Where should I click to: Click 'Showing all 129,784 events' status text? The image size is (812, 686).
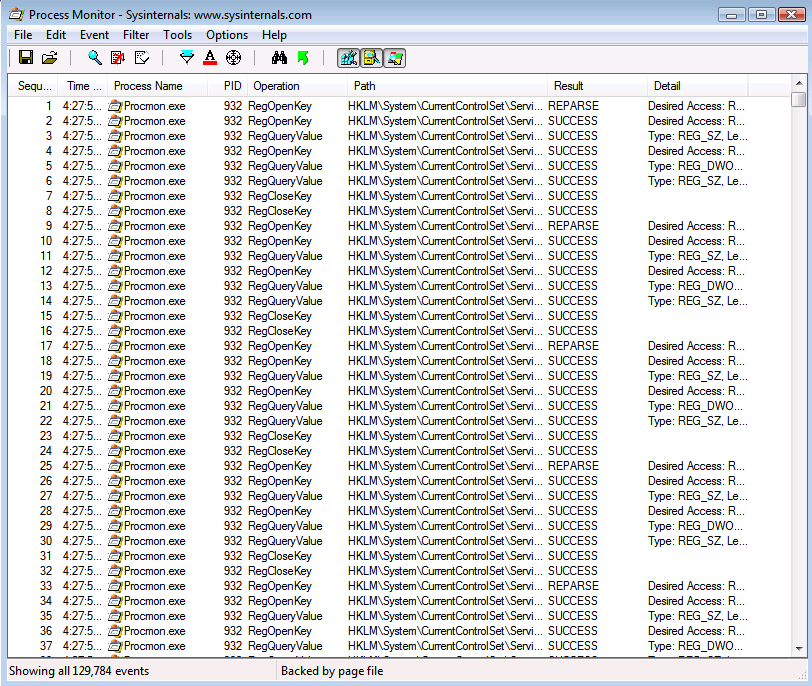tap(79, 671)
